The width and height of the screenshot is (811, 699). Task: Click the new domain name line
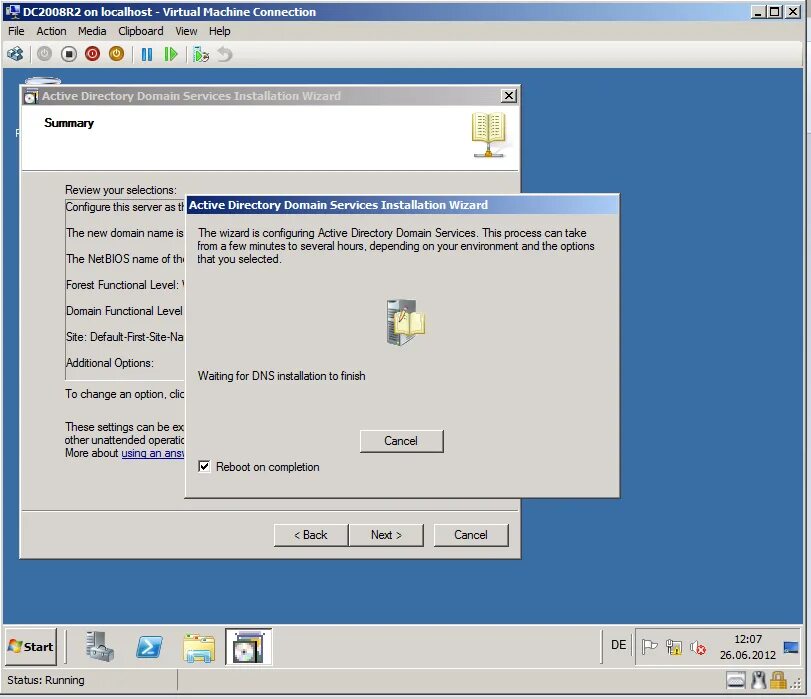125,233
